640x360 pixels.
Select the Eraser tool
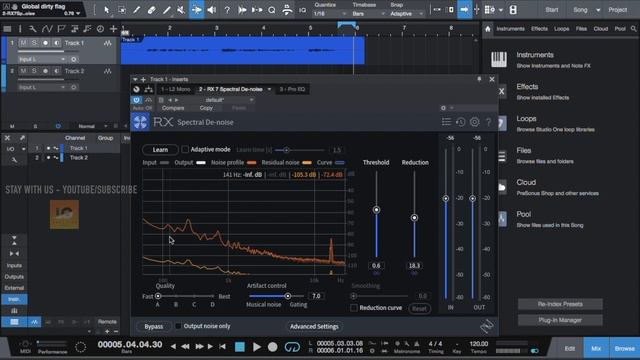click(151, 10)
